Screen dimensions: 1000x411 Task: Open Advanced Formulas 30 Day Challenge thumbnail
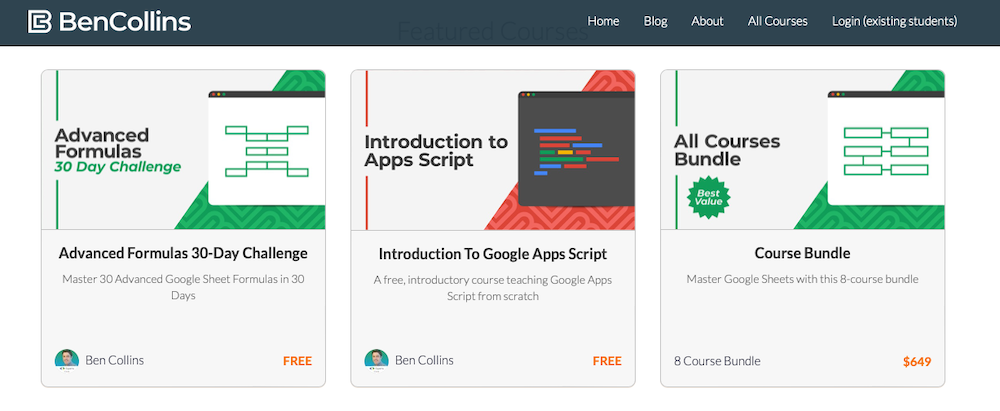183,149
